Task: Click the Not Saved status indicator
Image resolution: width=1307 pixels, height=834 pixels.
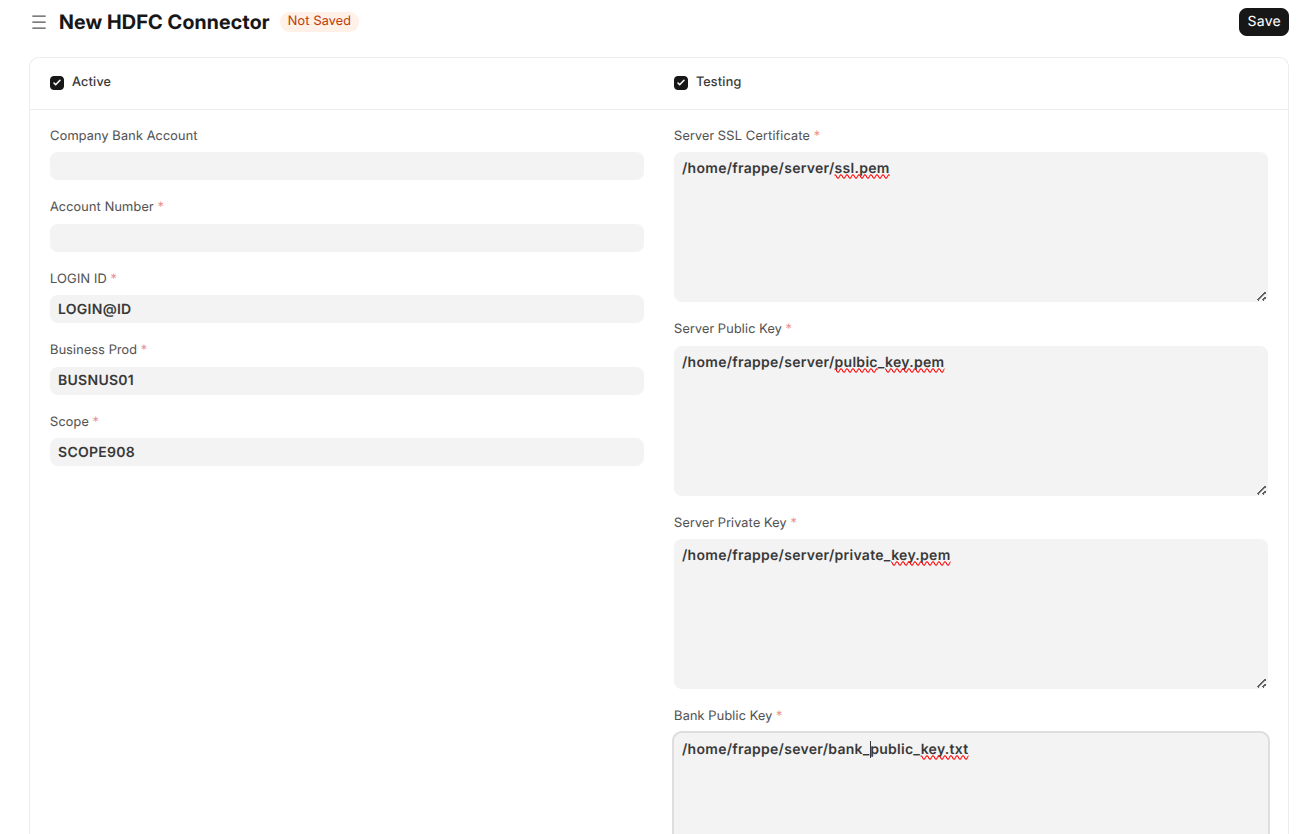Action: [x=319, y=21]
